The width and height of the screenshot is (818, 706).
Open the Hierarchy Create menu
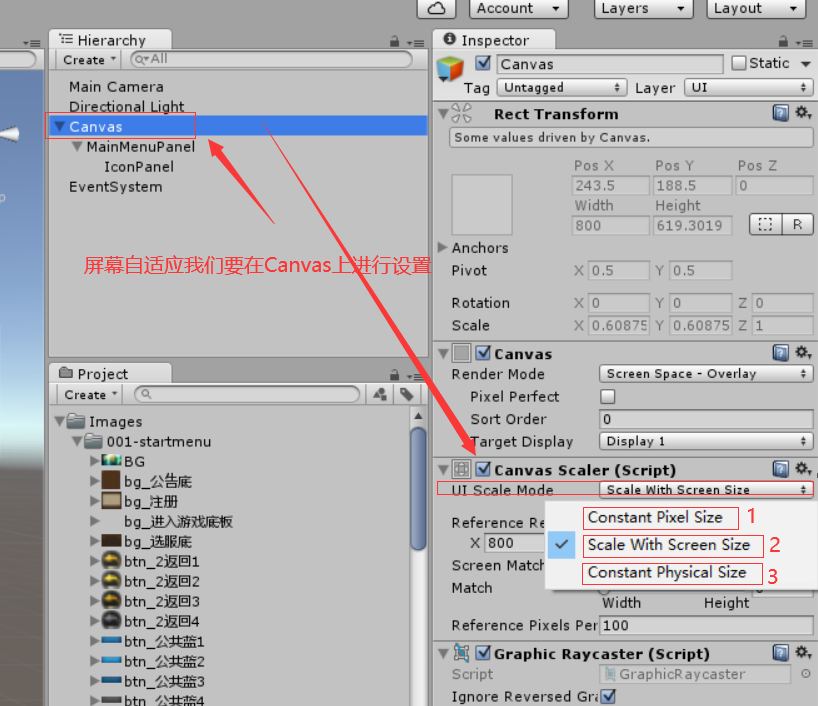(88, 60)
